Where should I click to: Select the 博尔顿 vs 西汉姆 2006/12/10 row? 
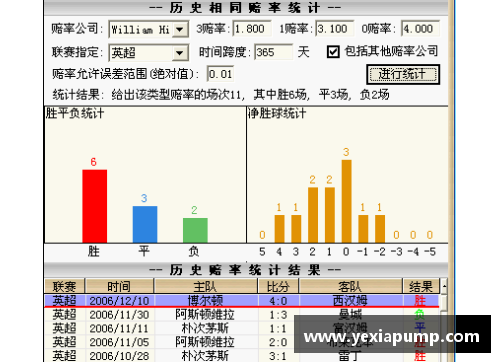[x=242, y=301]
